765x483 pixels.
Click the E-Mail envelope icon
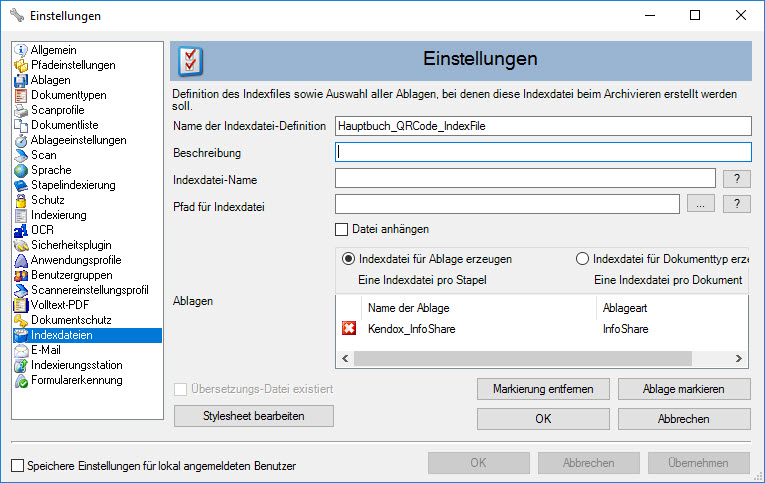(22, 350)
